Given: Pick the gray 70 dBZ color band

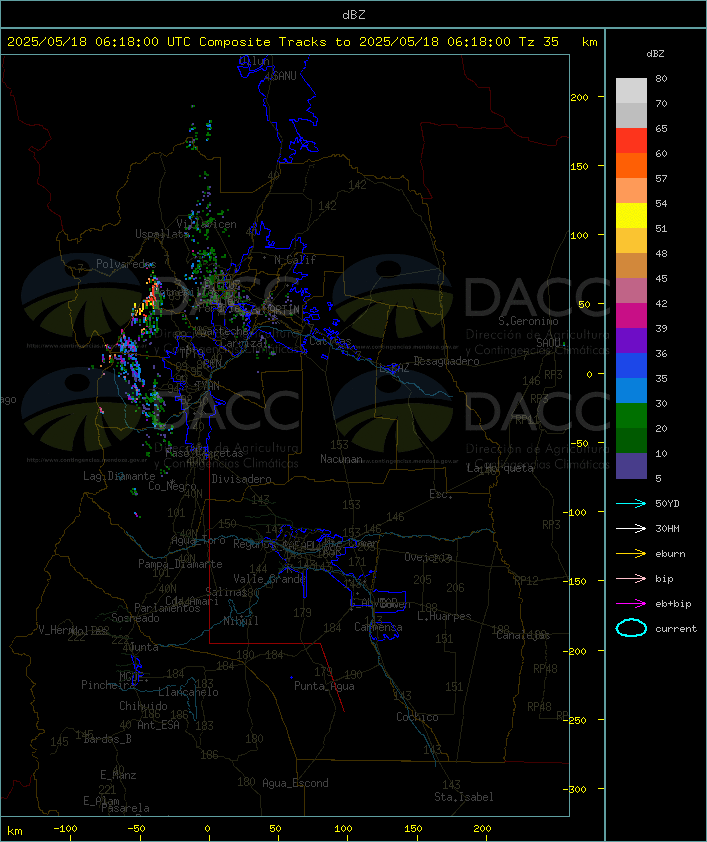Looking at the screenshot, I should click(631, 115).
